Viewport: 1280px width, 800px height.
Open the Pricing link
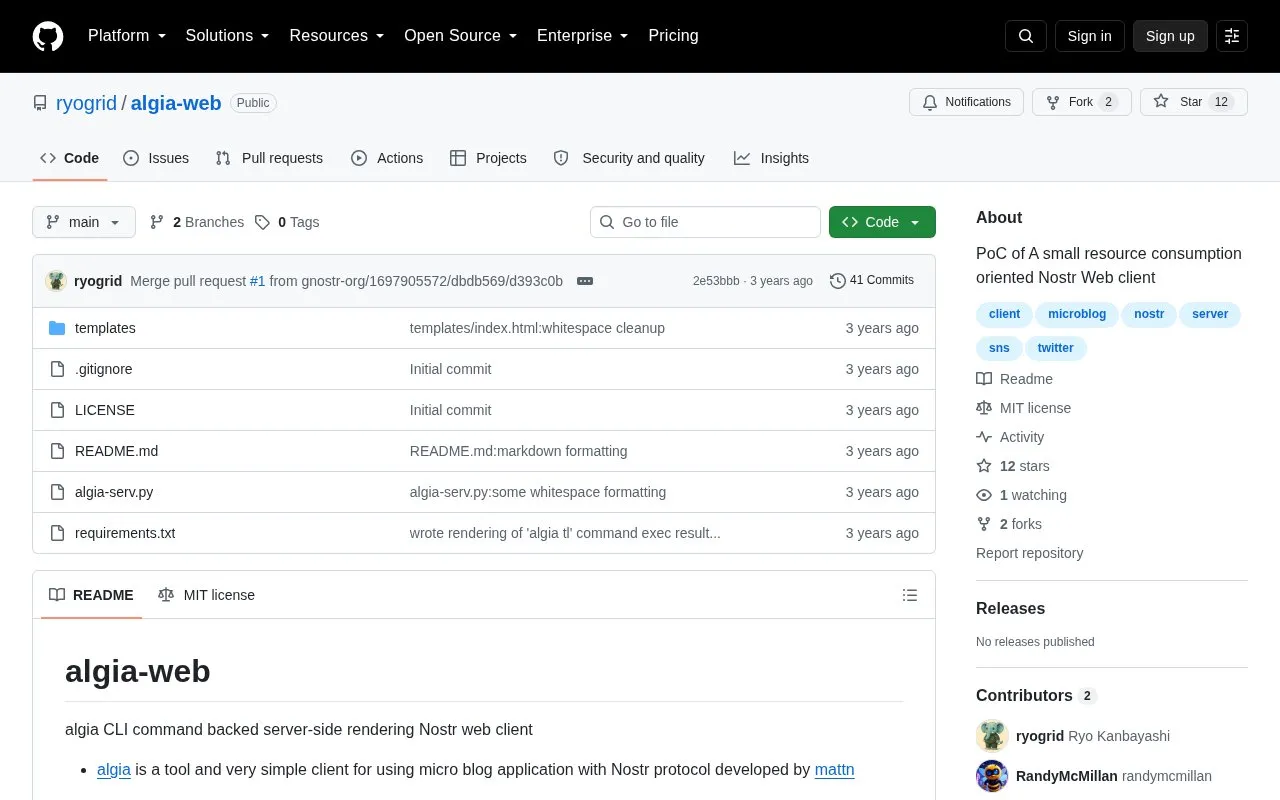pyautogui.click(x=673, y=36)
